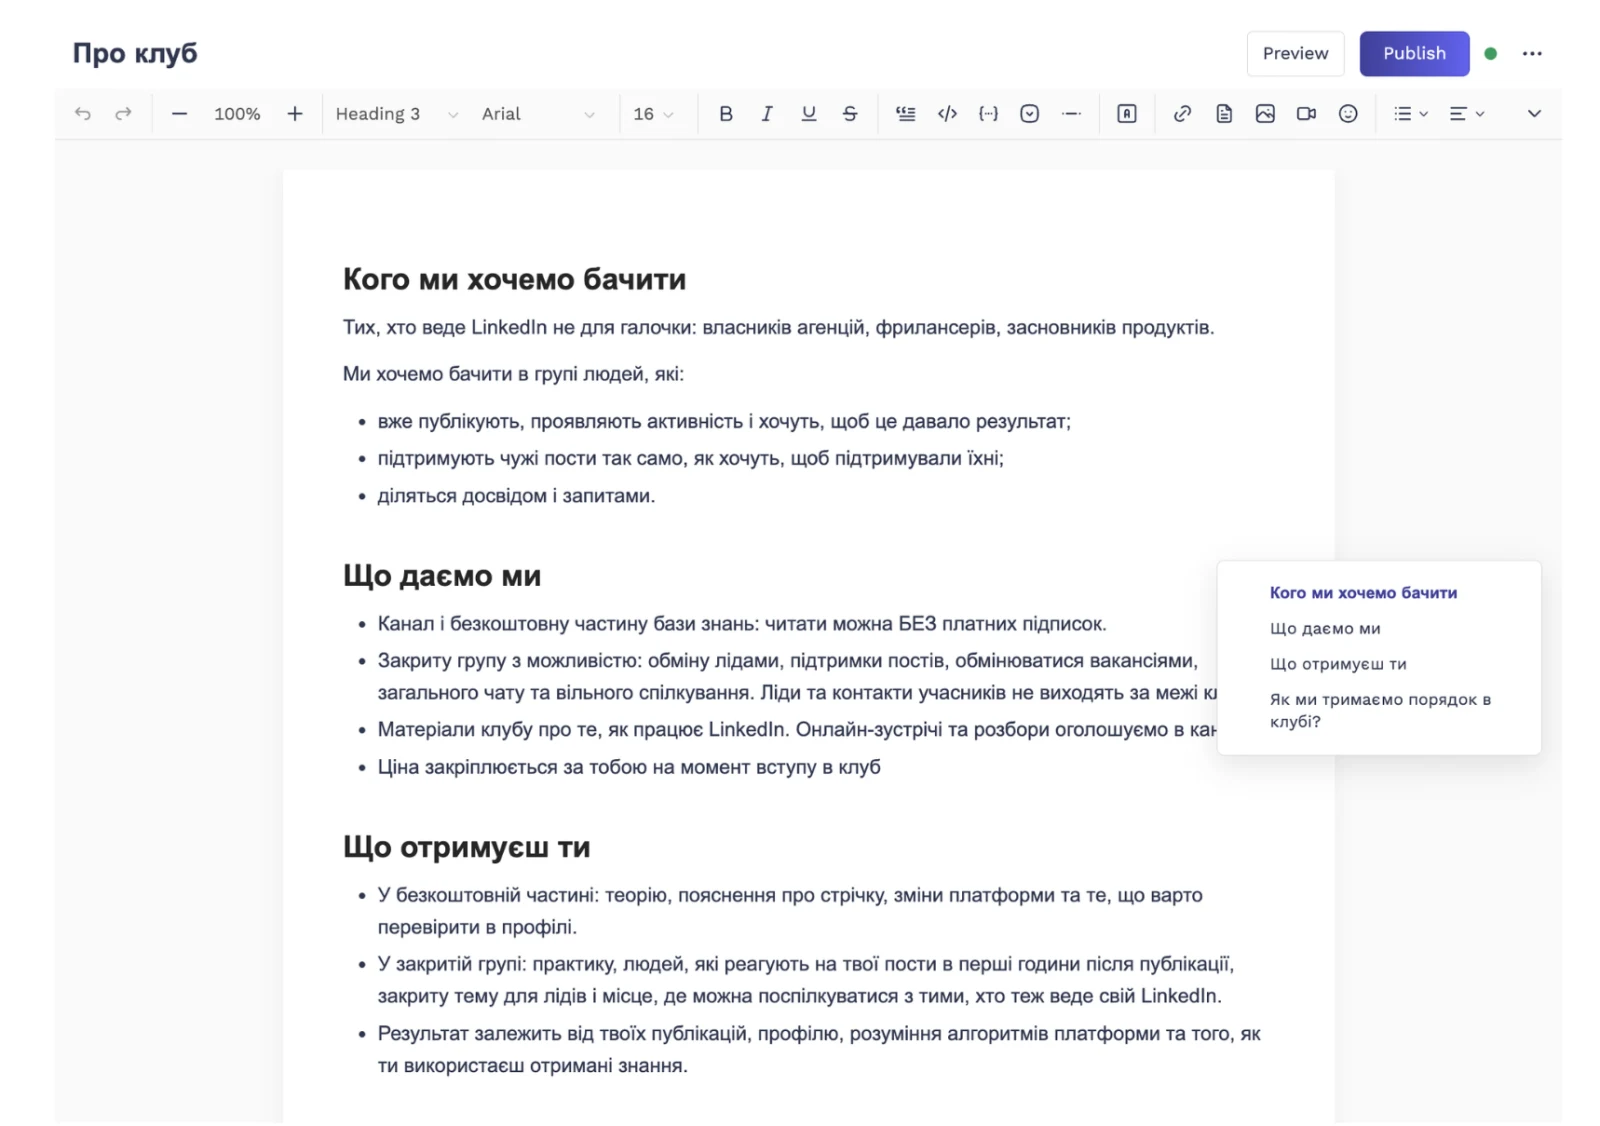
Task: Click the 100% zoom level value
Action: pos(237,114)
